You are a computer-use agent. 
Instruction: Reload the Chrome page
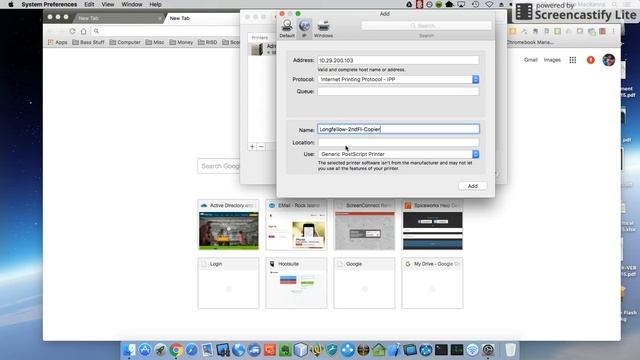click(x=72, y=31)
